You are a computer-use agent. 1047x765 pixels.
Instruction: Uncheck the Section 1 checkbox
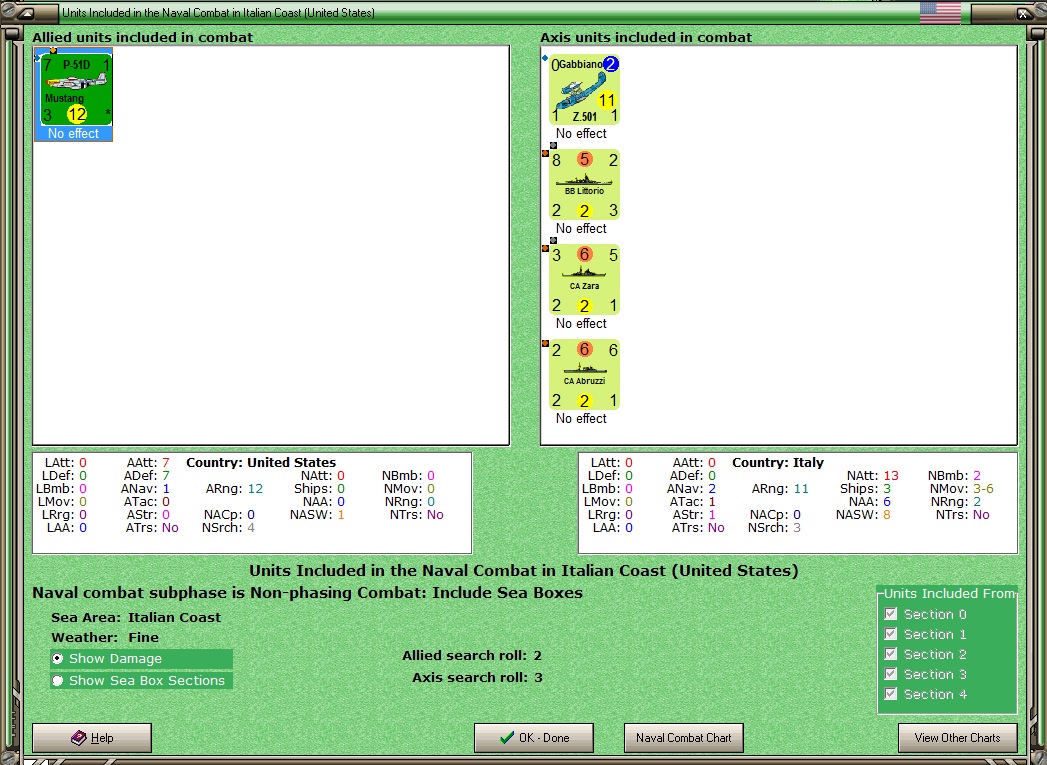click(x=891, y=634)
